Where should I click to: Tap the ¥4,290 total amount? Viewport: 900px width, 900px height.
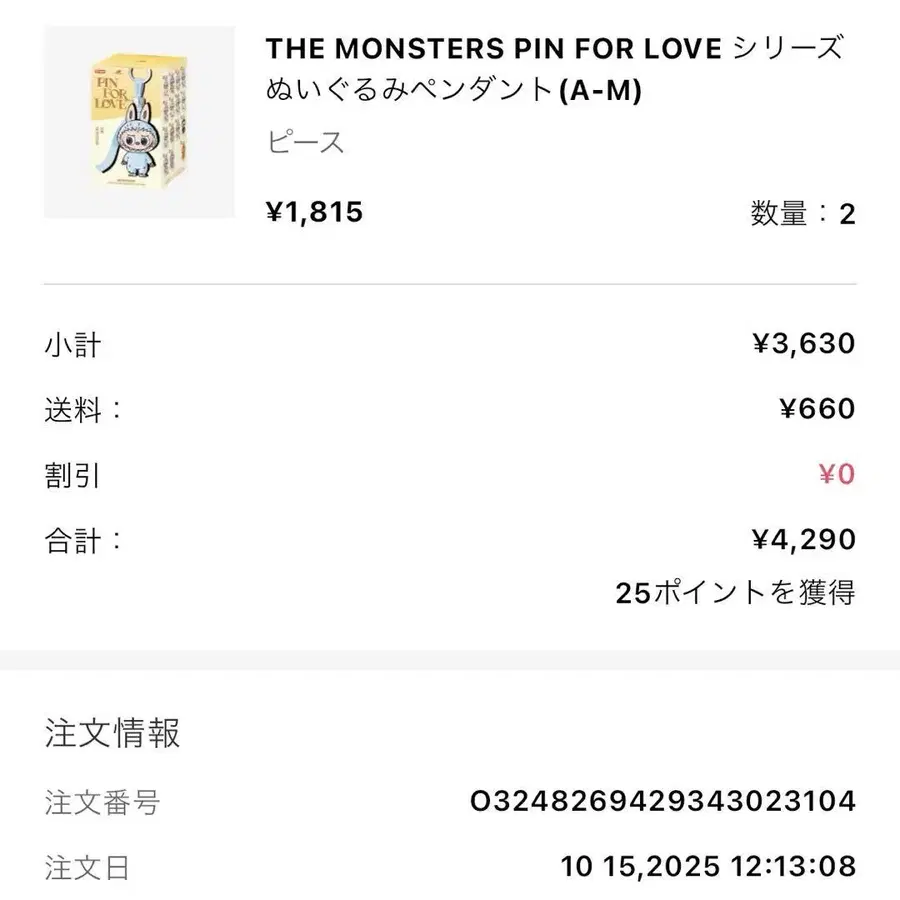803,540
